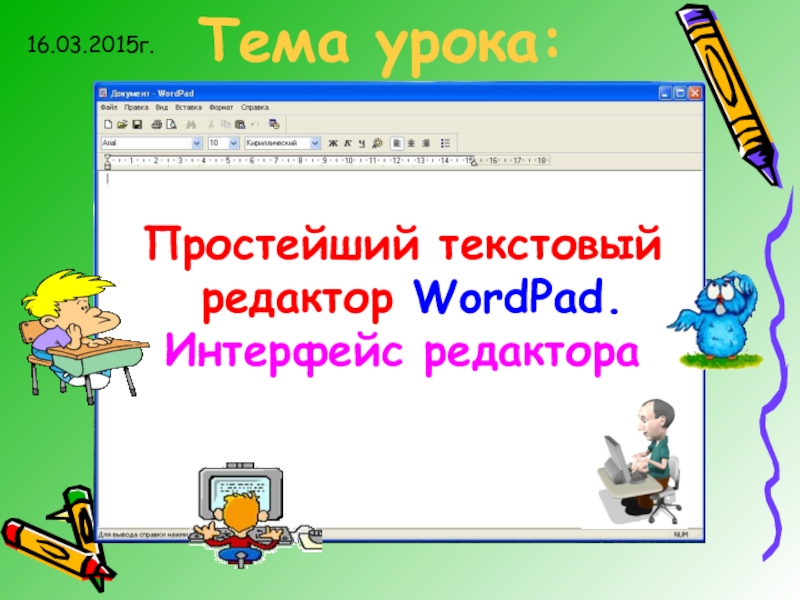Copy selection with Copy icon

click(226, 124)
